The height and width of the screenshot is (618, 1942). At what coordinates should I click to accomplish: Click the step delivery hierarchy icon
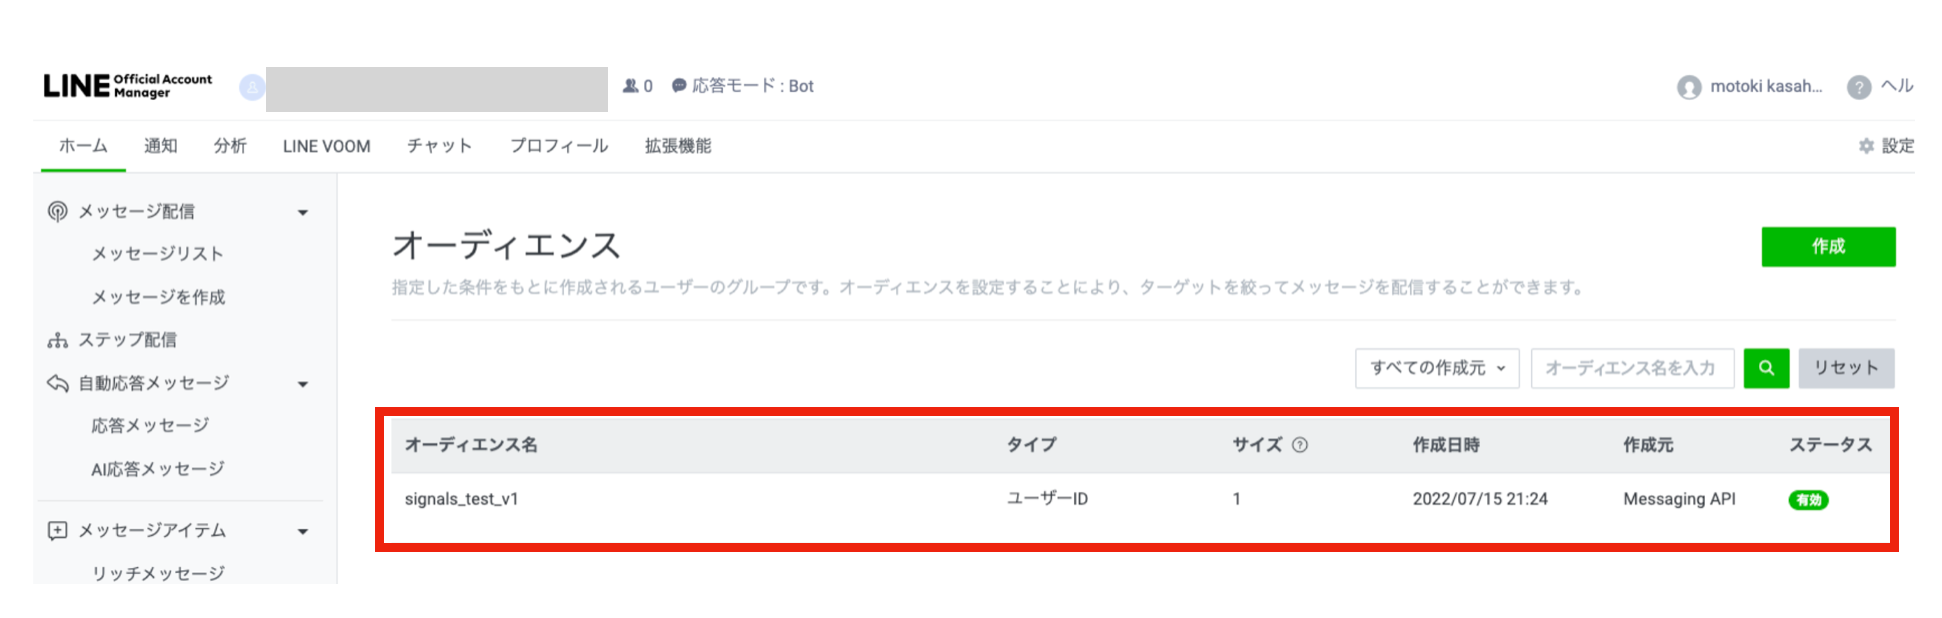point(58,340)
